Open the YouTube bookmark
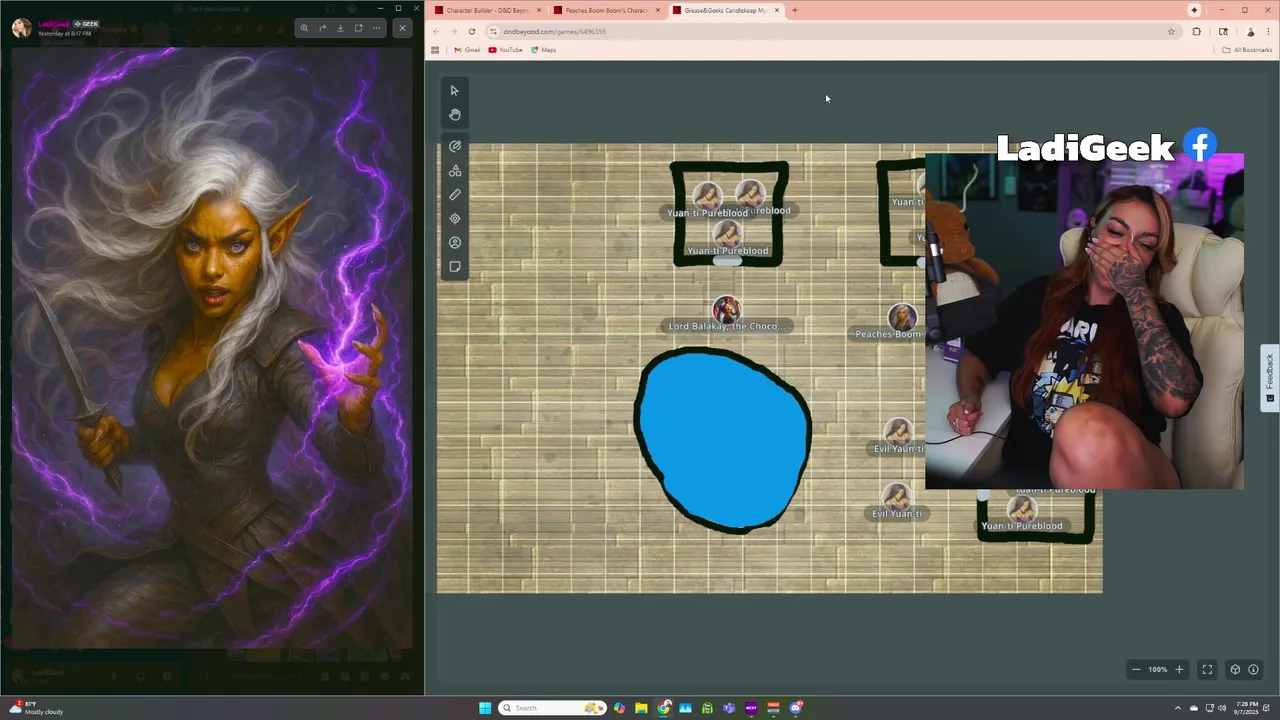 [x=506, y=50]
